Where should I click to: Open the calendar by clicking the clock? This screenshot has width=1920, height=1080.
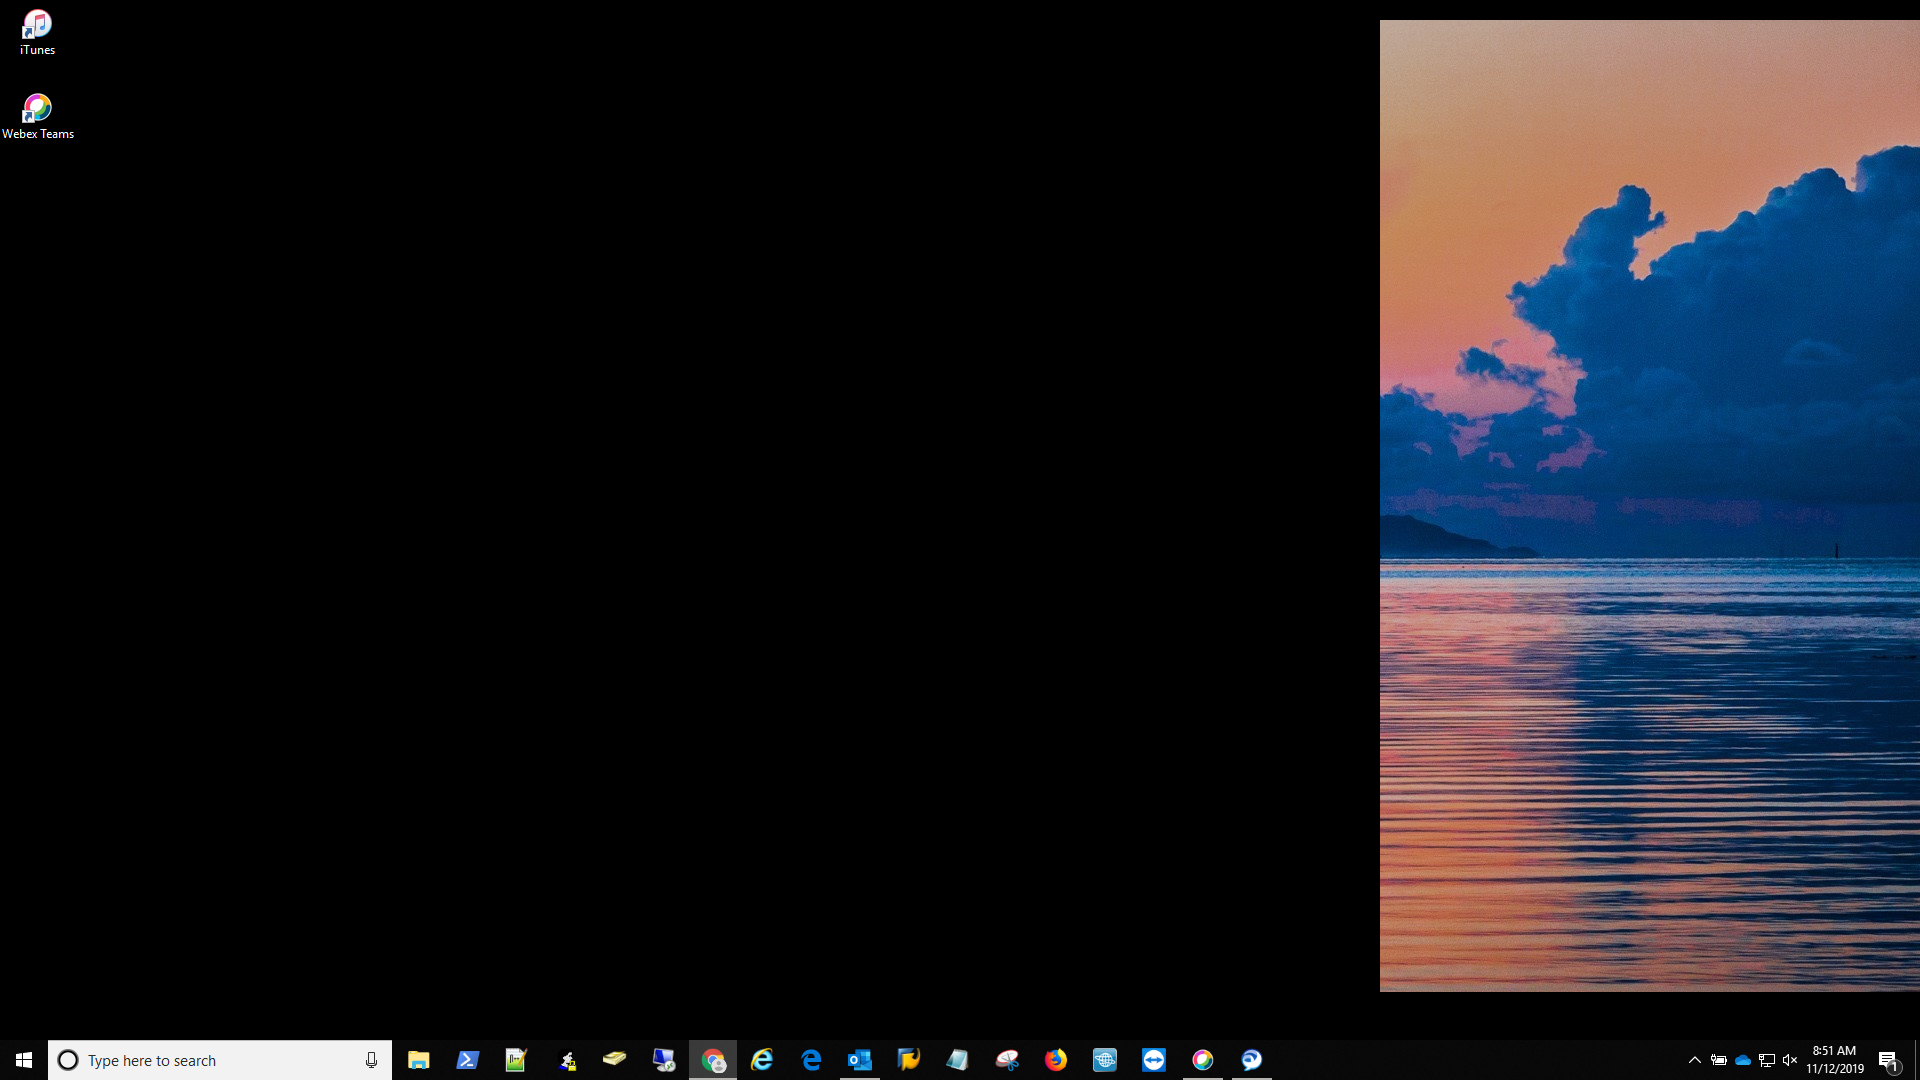[1833, 1060]
